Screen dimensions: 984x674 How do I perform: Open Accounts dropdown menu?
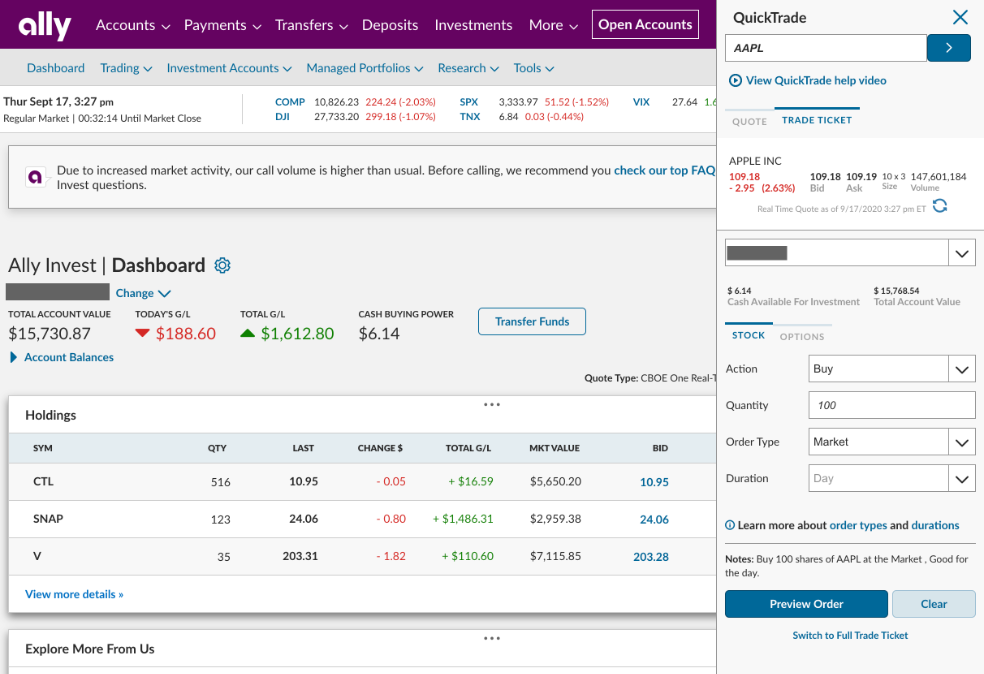click(132, 25)
